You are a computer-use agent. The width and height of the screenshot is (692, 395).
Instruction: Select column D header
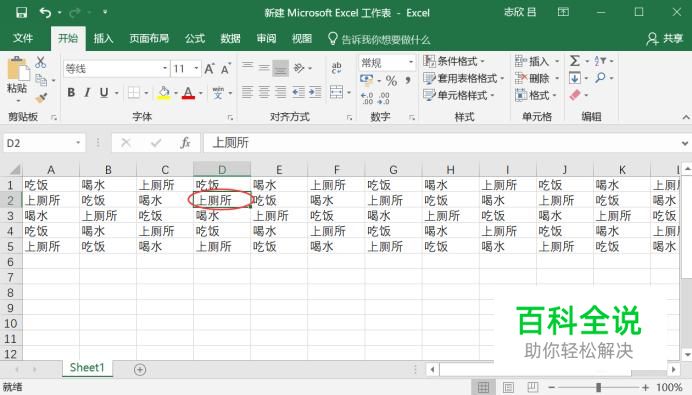222,169
